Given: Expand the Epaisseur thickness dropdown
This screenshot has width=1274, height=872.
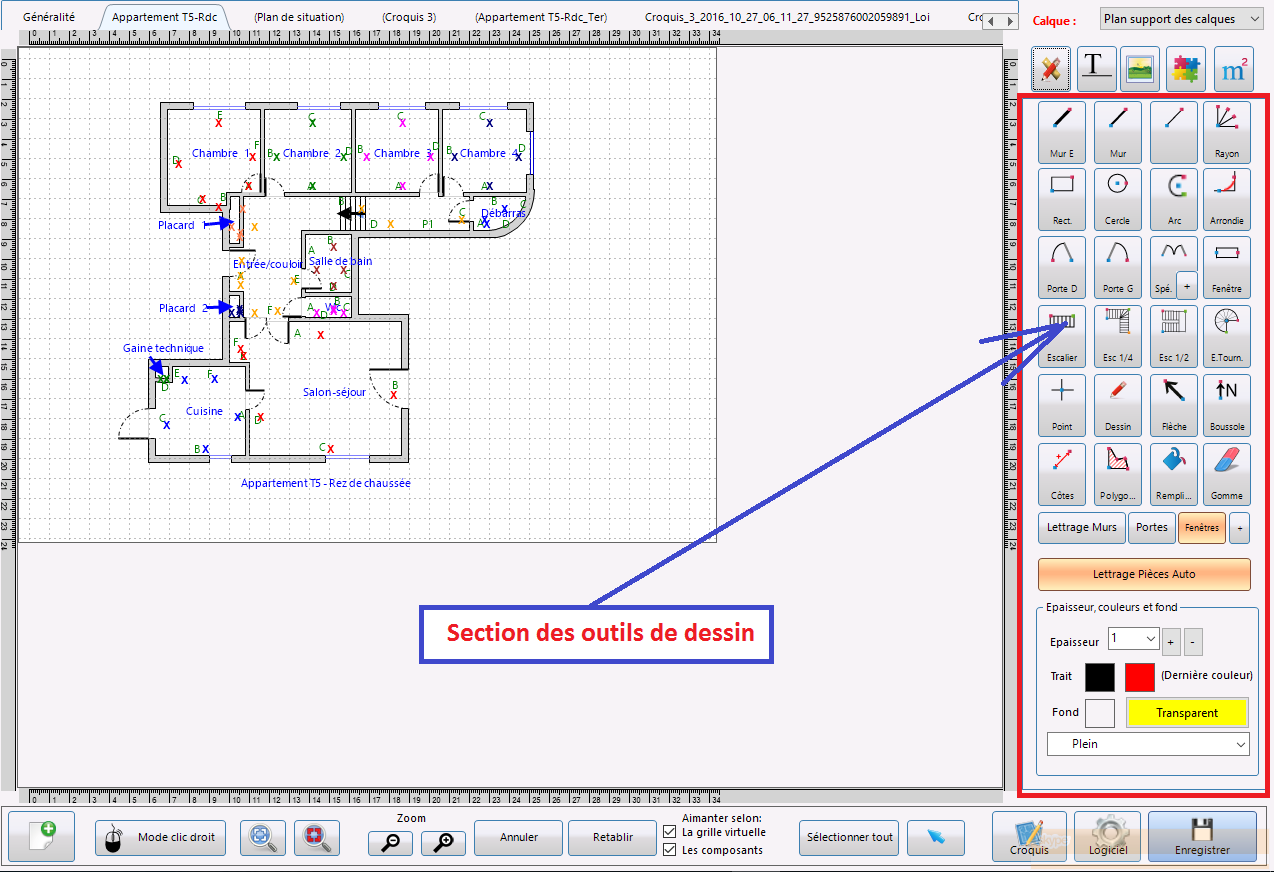Looking at the screenshot, I should [1133, 639].
